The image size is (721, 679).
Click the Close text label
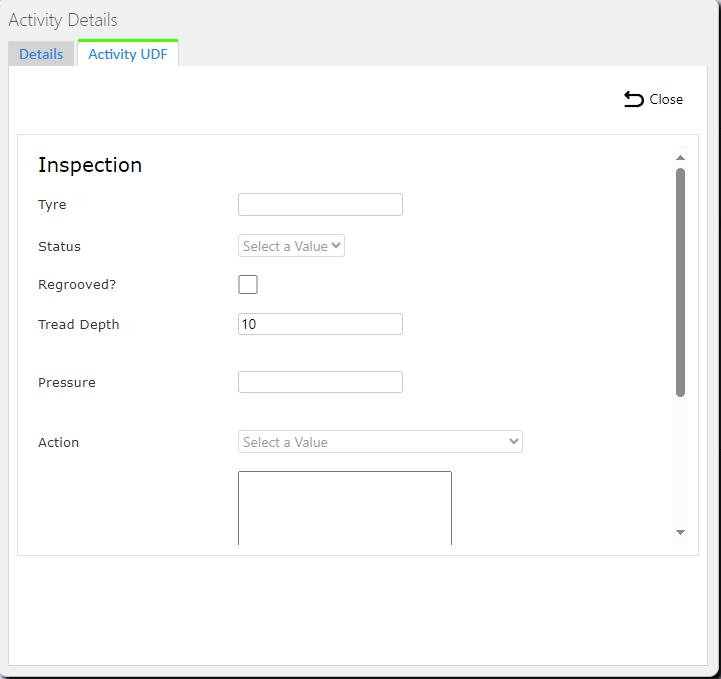tap(666, 99)
